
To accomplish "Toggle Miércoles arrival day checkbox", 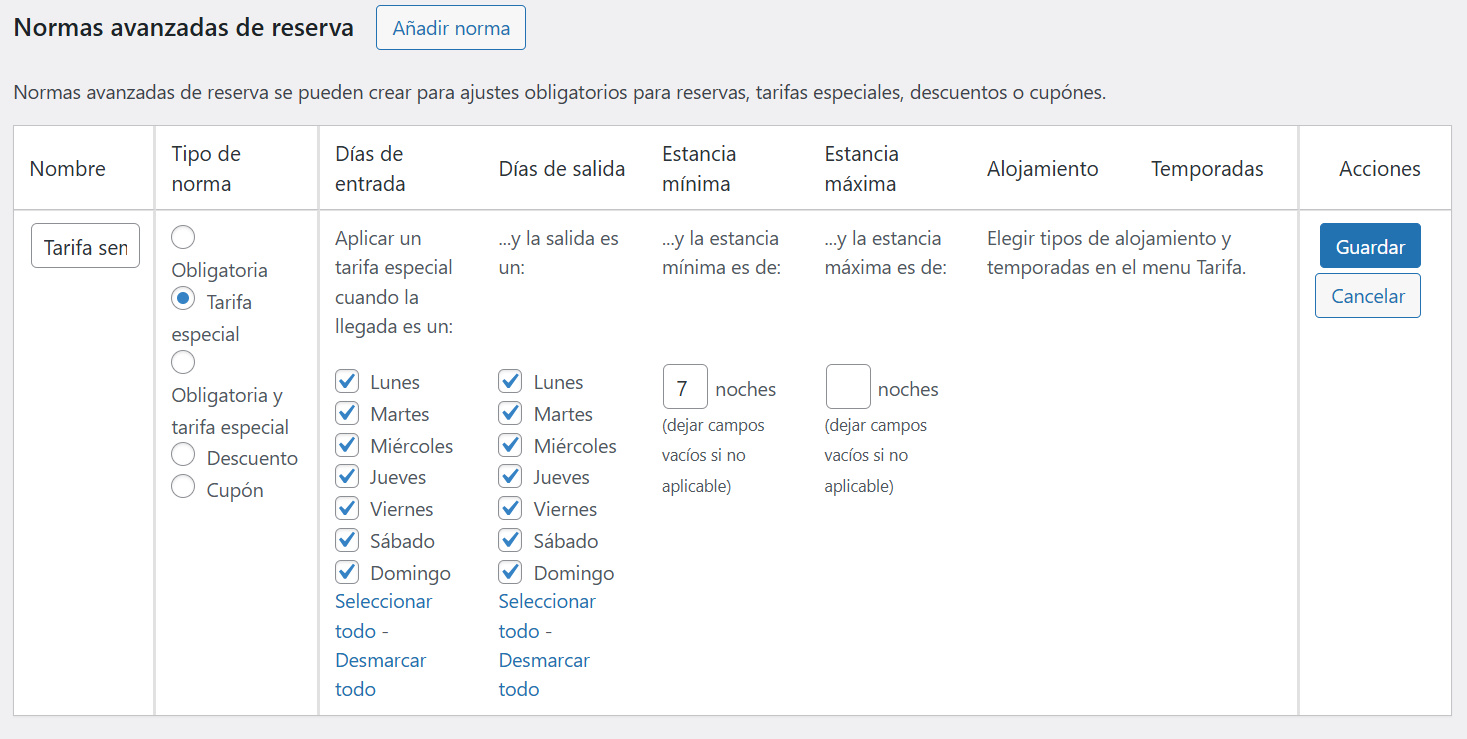I will click(347, 445).
